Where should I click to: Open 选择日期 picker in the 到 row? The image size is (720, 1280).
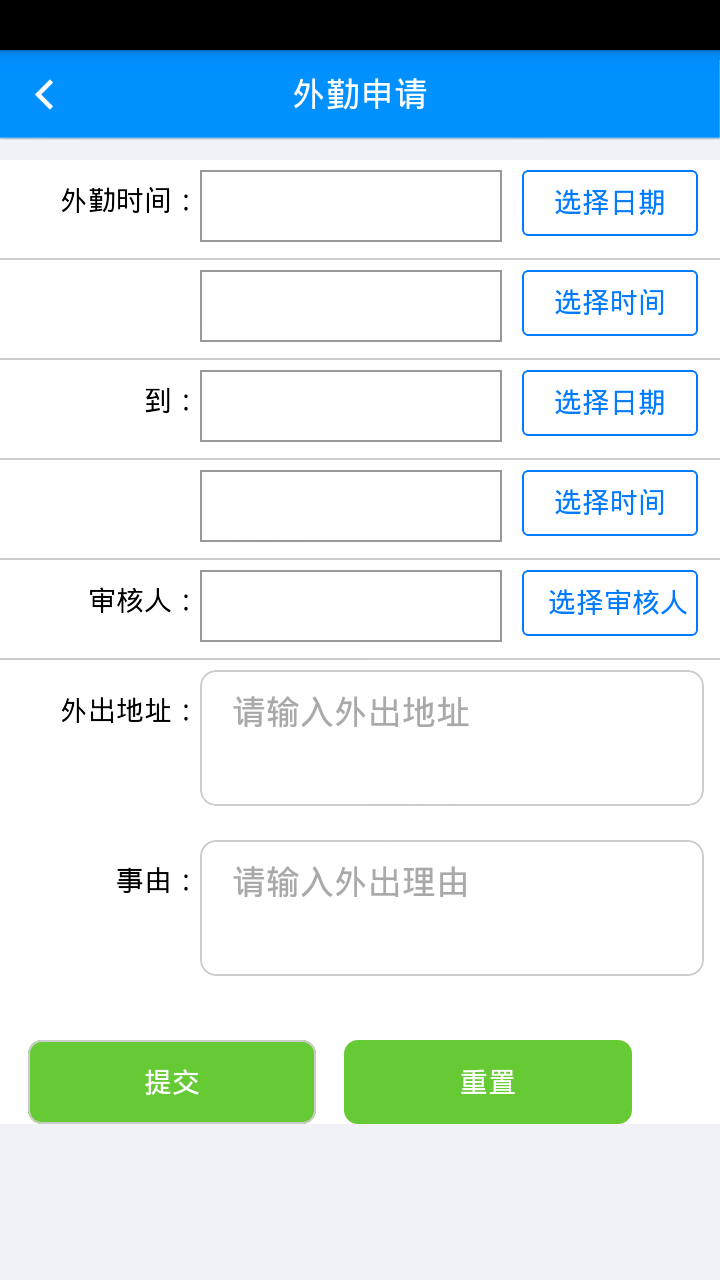click(x=609, y=403)
